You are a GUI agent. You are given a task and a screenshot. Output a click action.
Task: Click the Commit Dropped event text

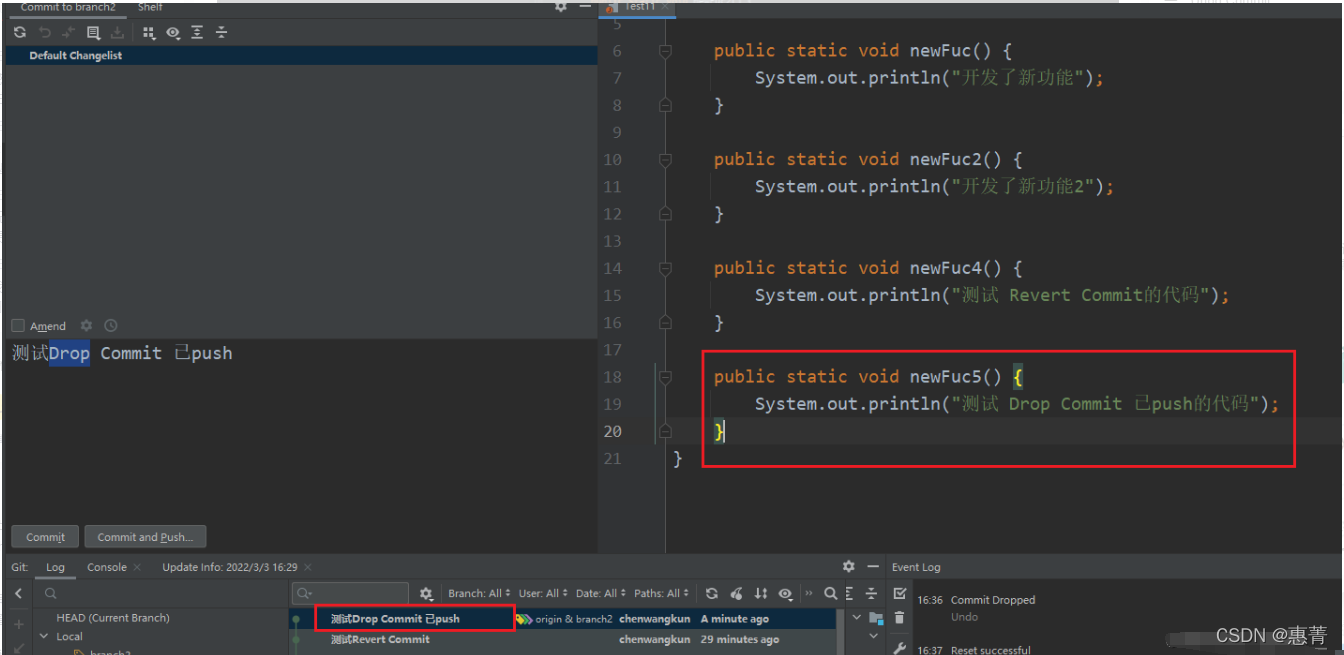tap(993, 600)
